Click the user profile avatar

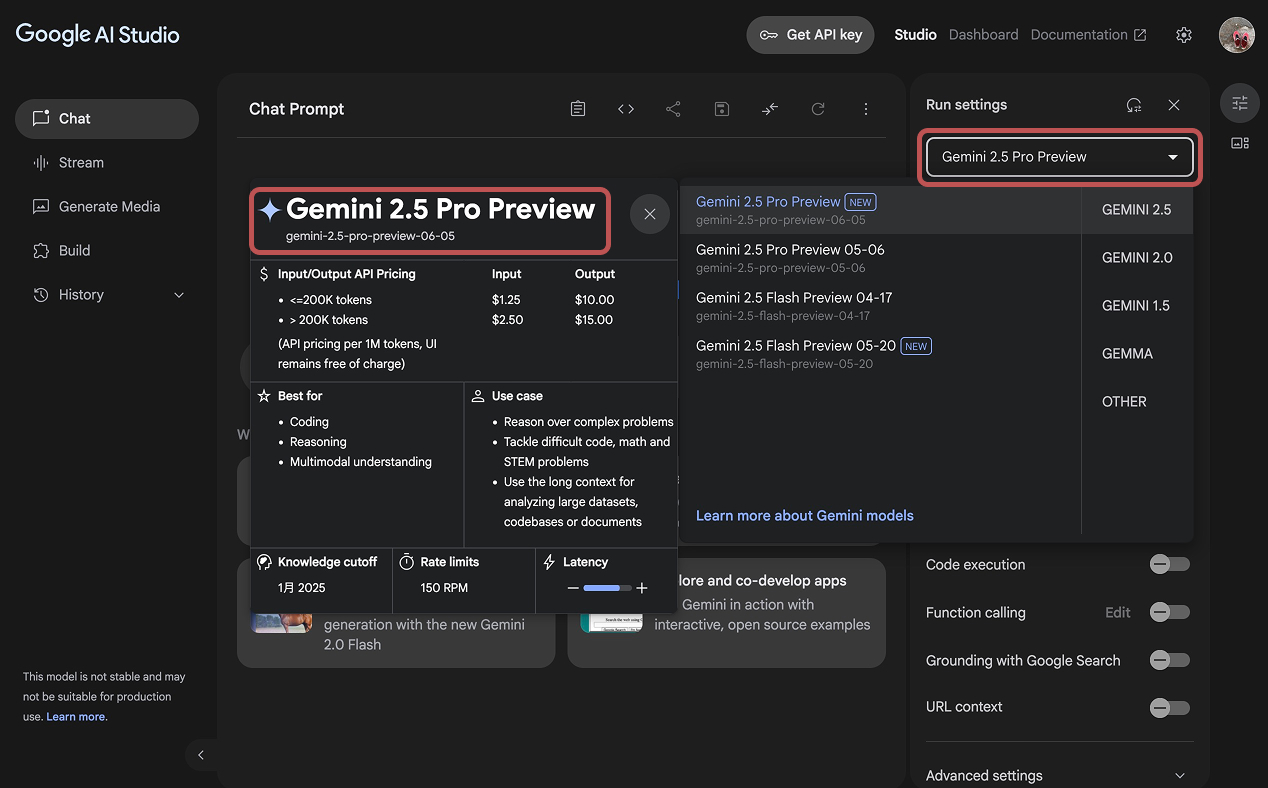pyautogui.click(x=1237, y=35)
